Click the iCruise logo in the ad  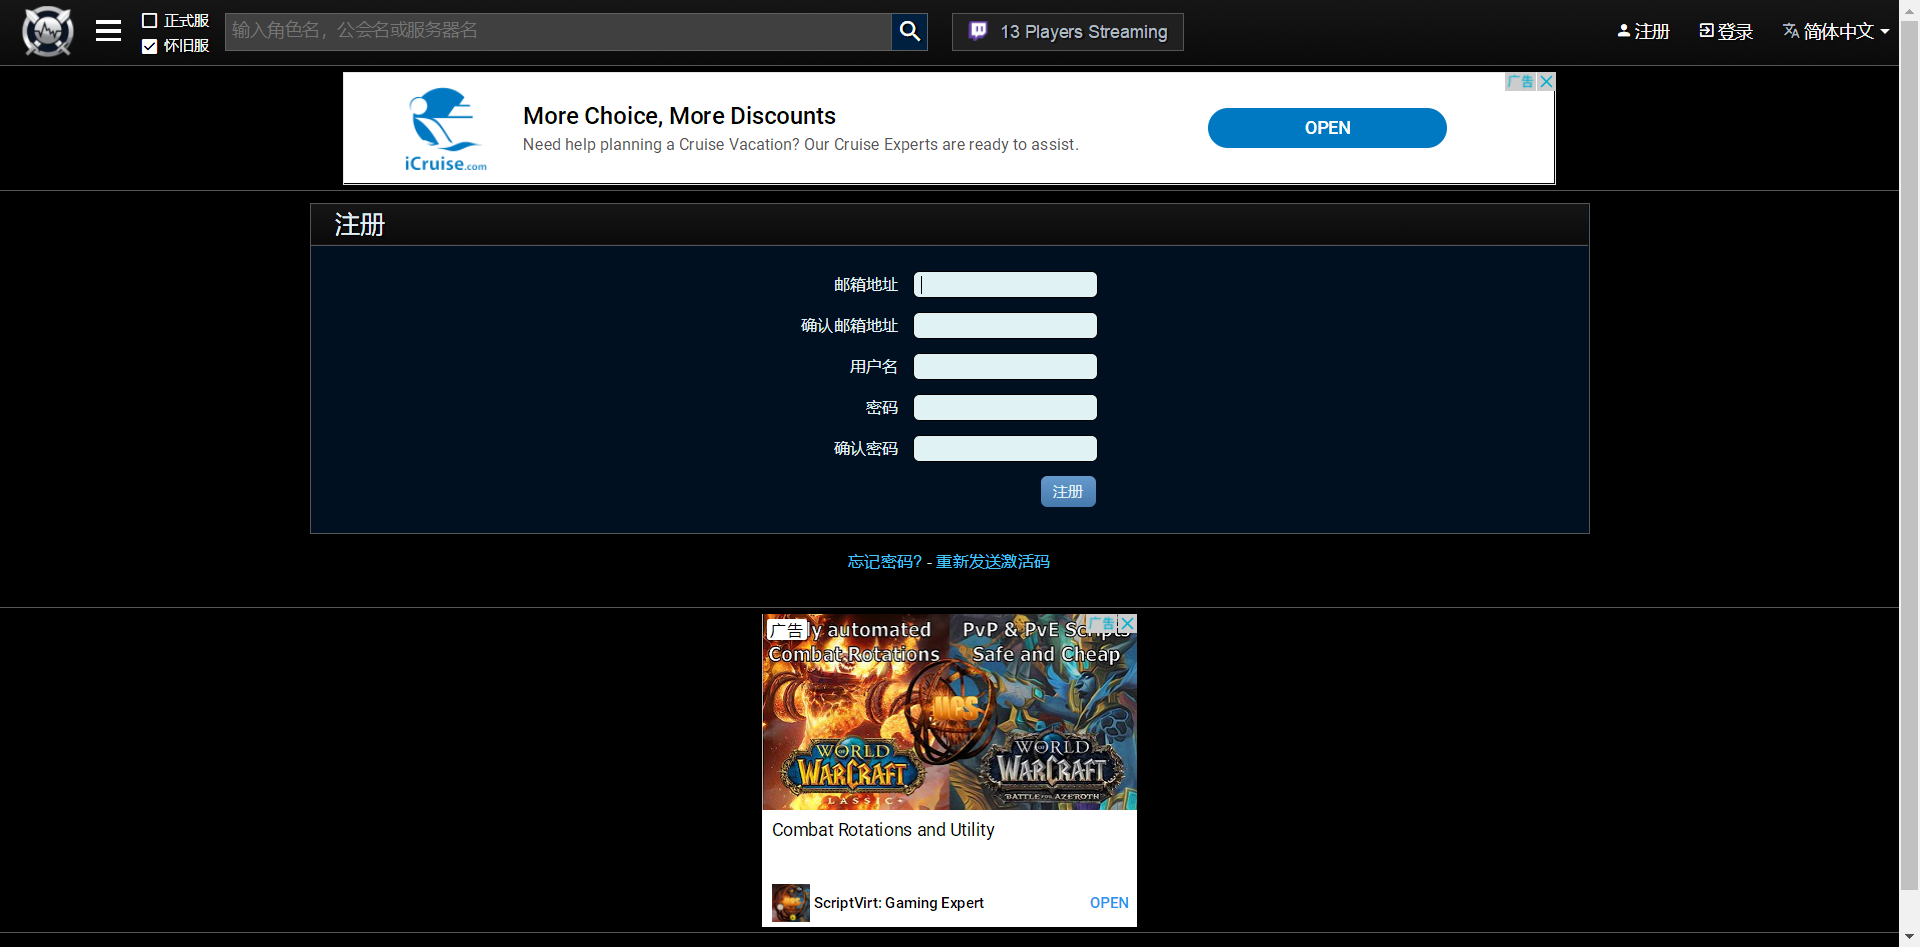[445, 130]
